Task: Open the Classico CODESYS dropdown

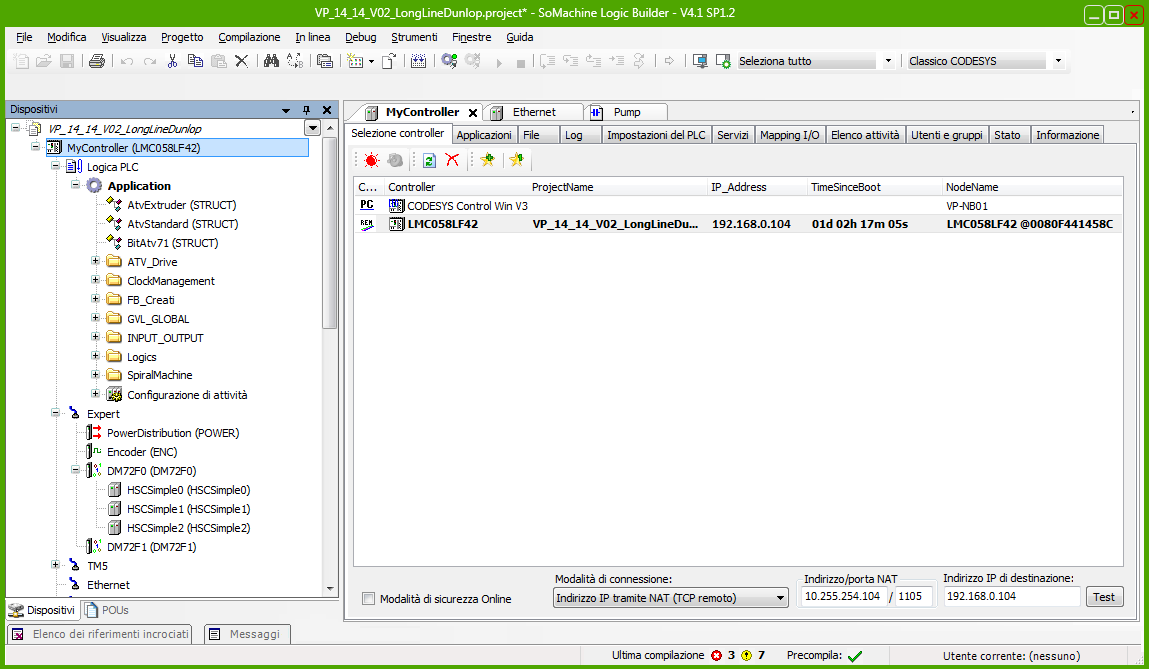Action: click(1058, 61)
